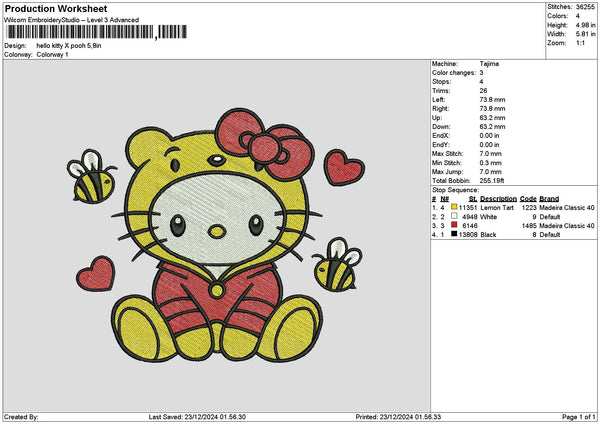Click the "Right:" measurement label
Image resolution: width=600 pixels, height=424 pixels.
click(440, 109)
